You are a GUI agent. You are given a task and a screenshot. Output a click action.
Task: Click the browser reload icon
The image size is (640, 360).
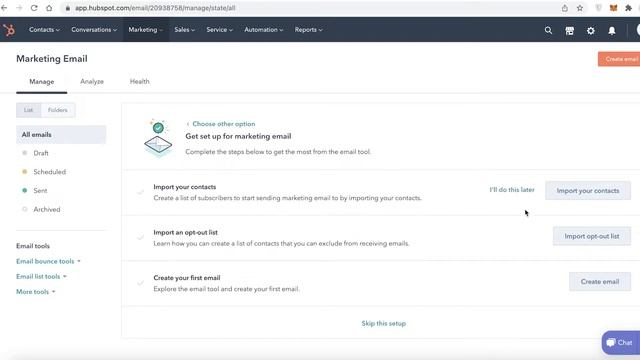[x=34, y=8]
